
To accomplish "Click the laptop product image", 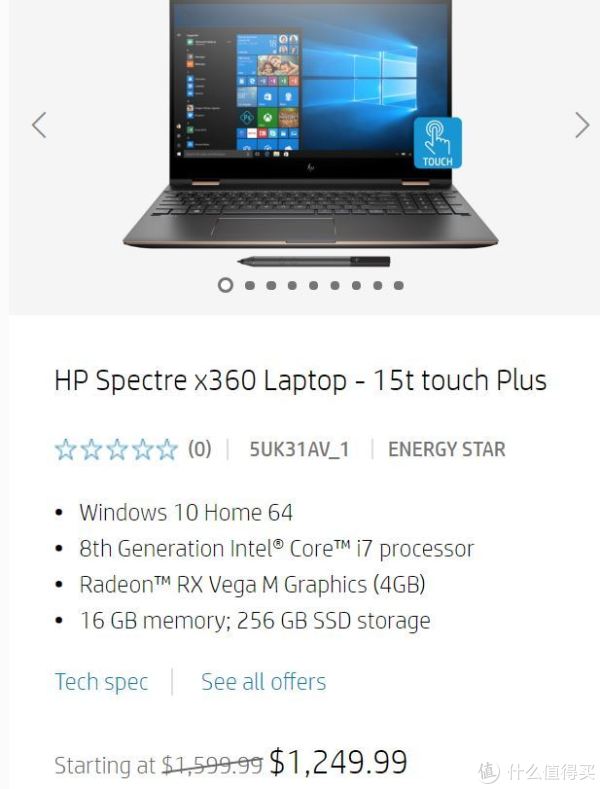I will click(311, 123).
